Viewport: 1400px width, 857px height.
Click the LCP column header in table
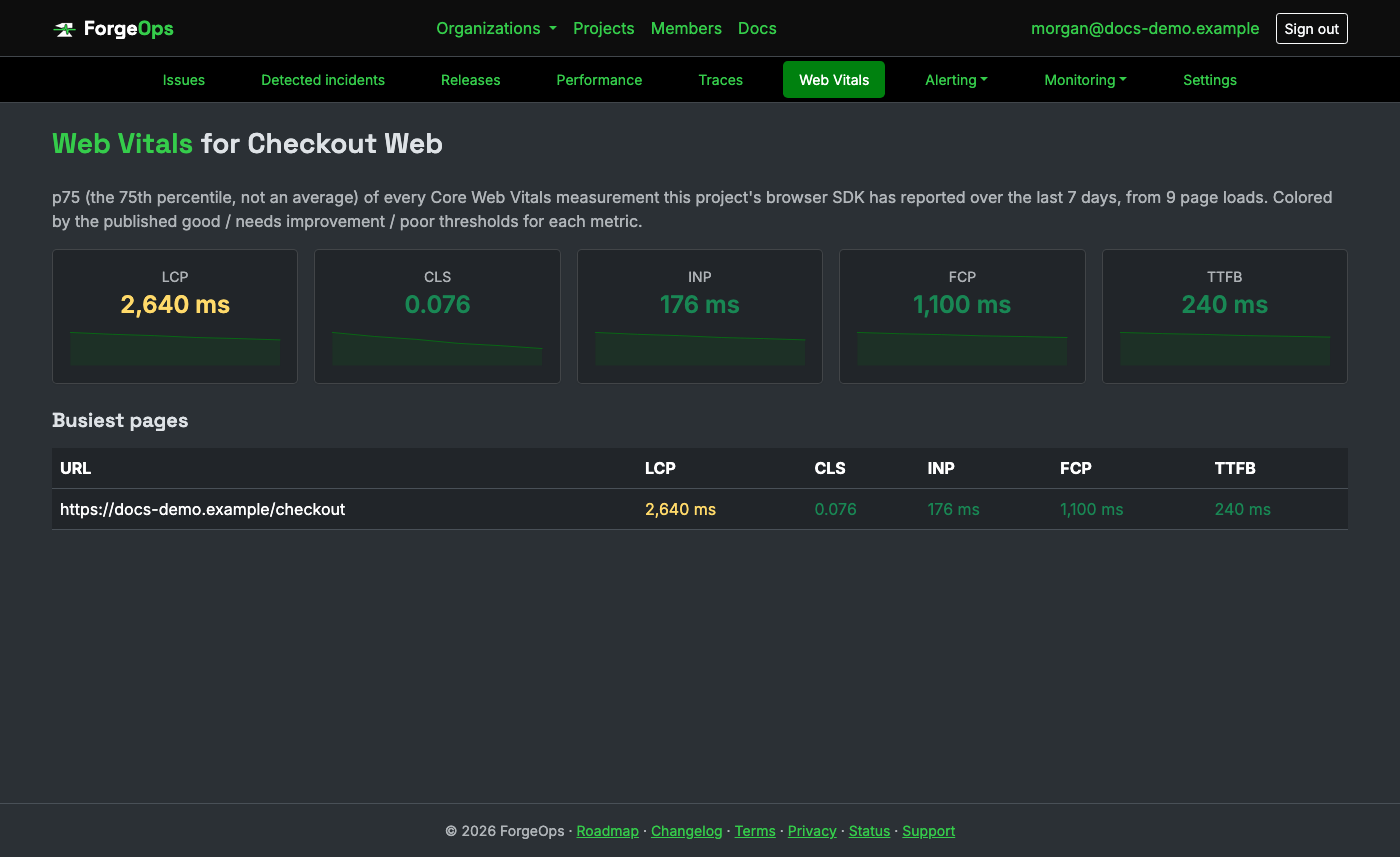660,468
